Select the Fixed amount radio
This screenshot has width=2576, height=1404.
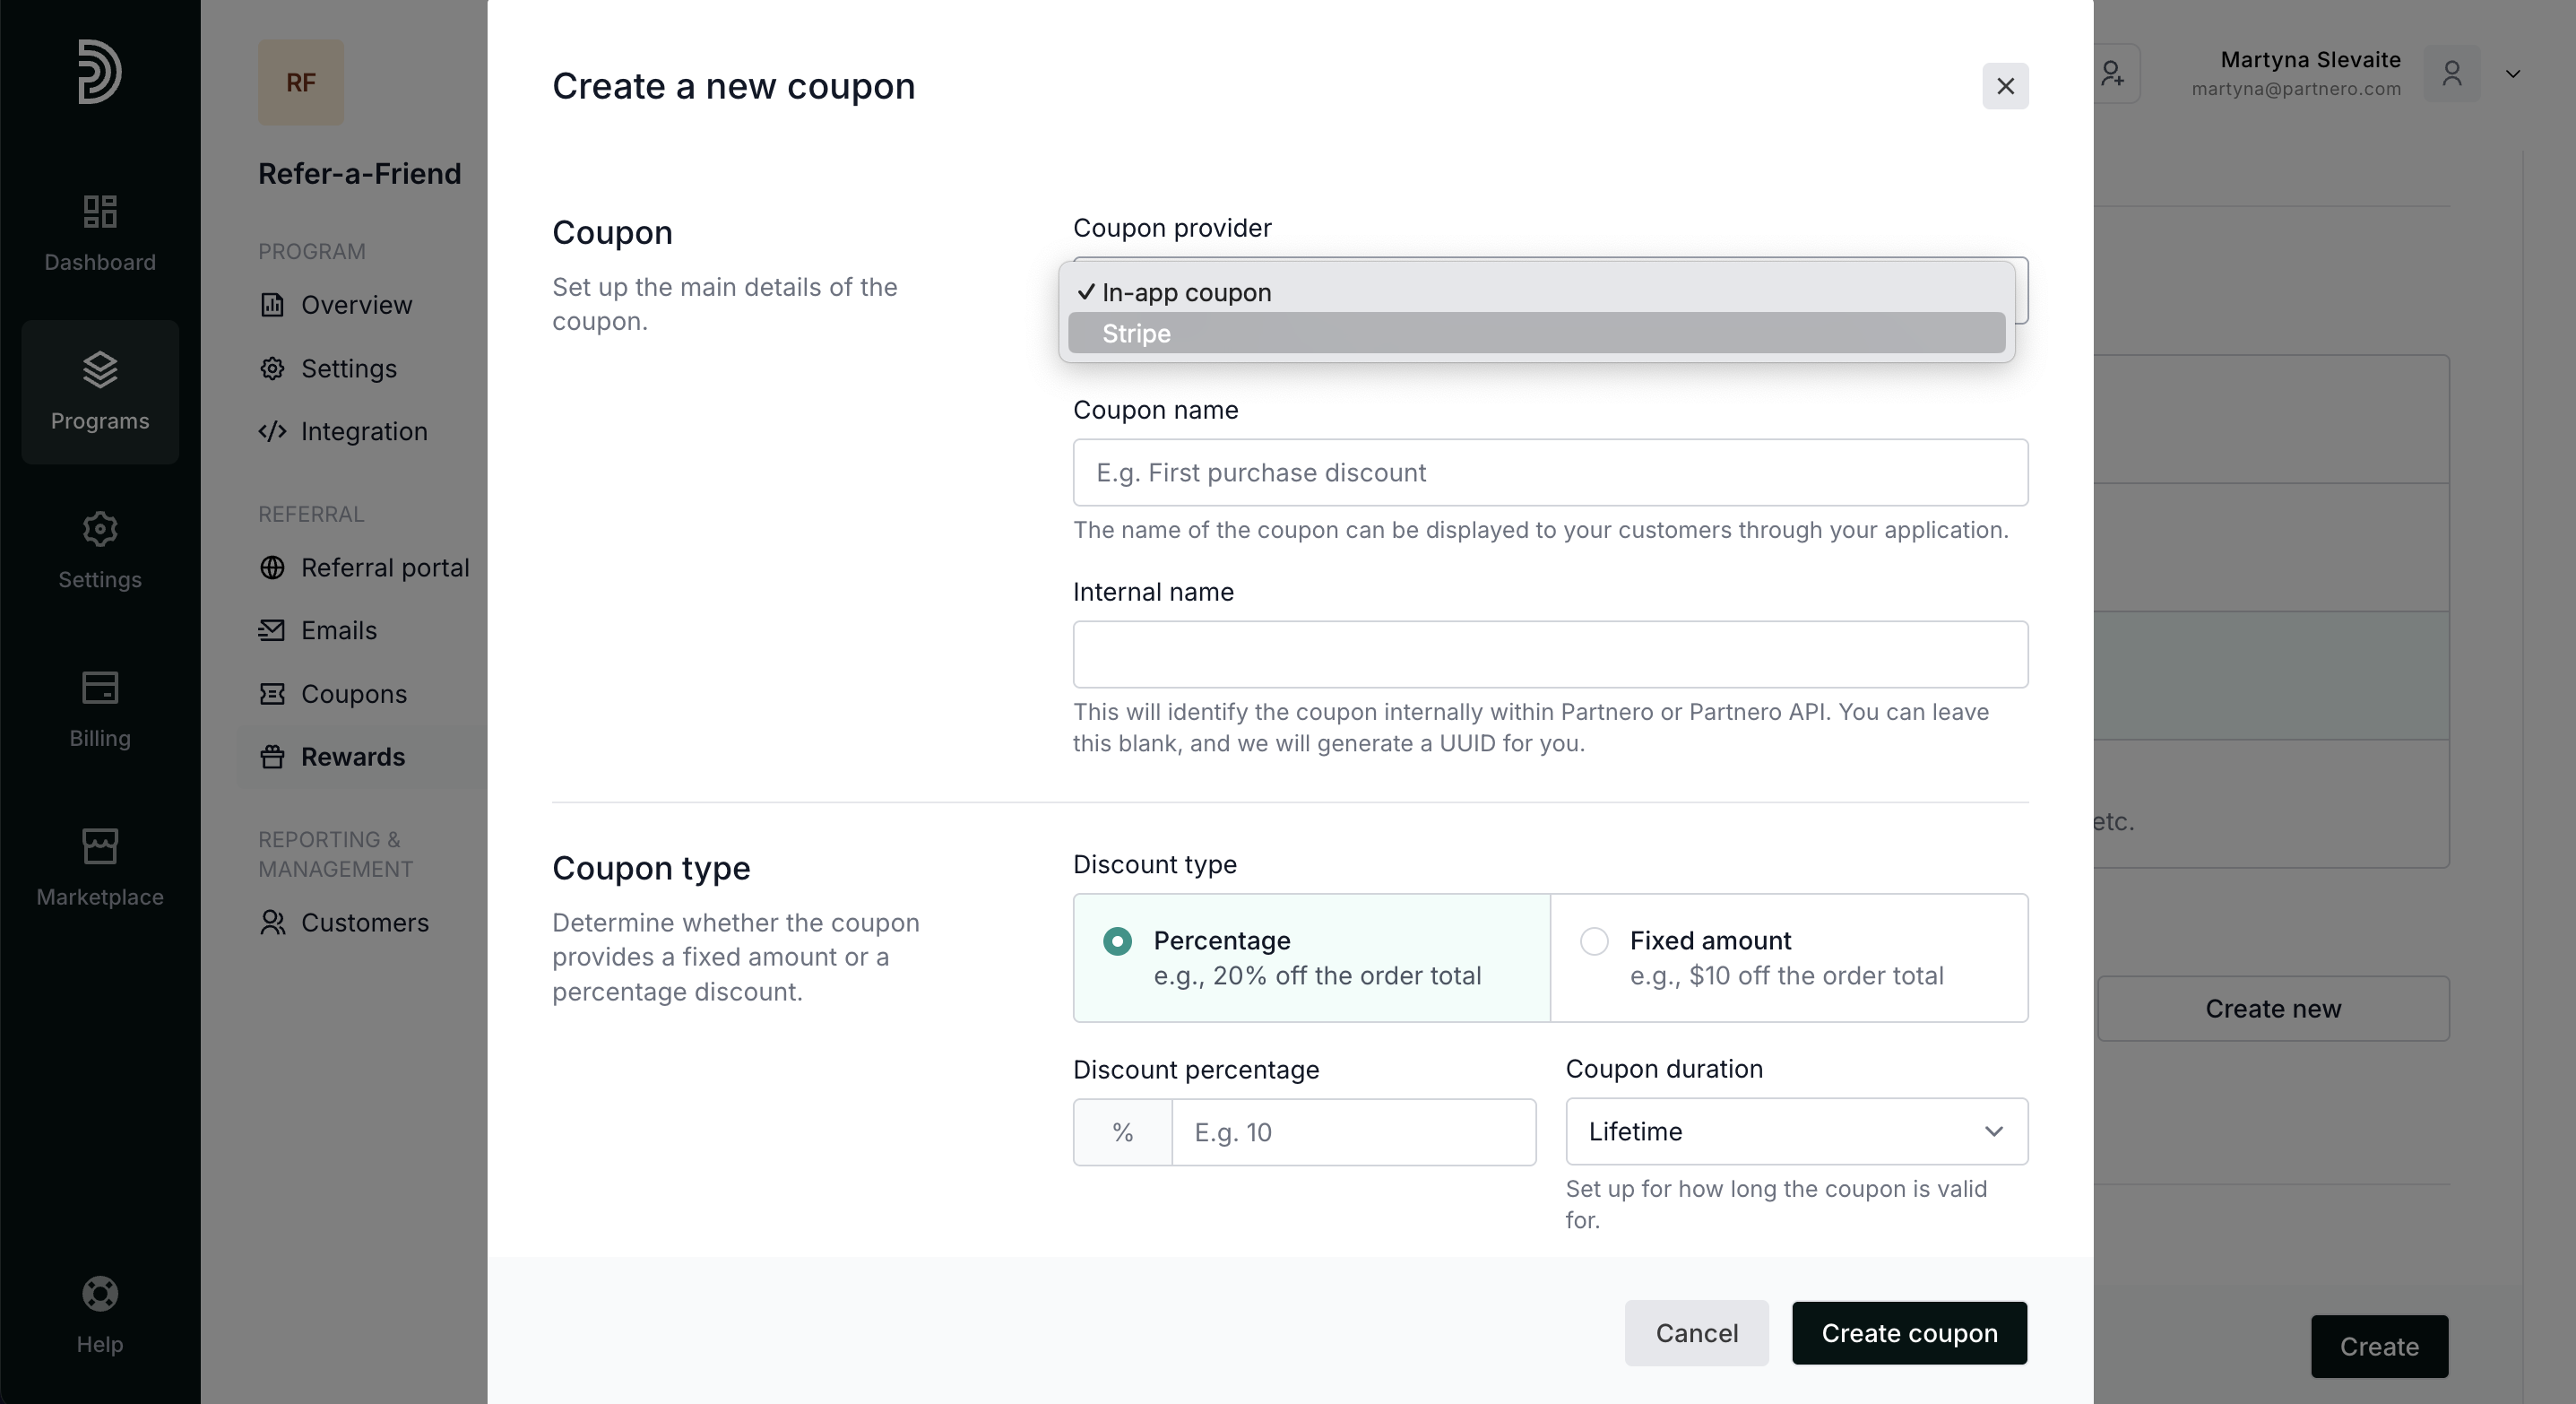(x=1594, y=941)
